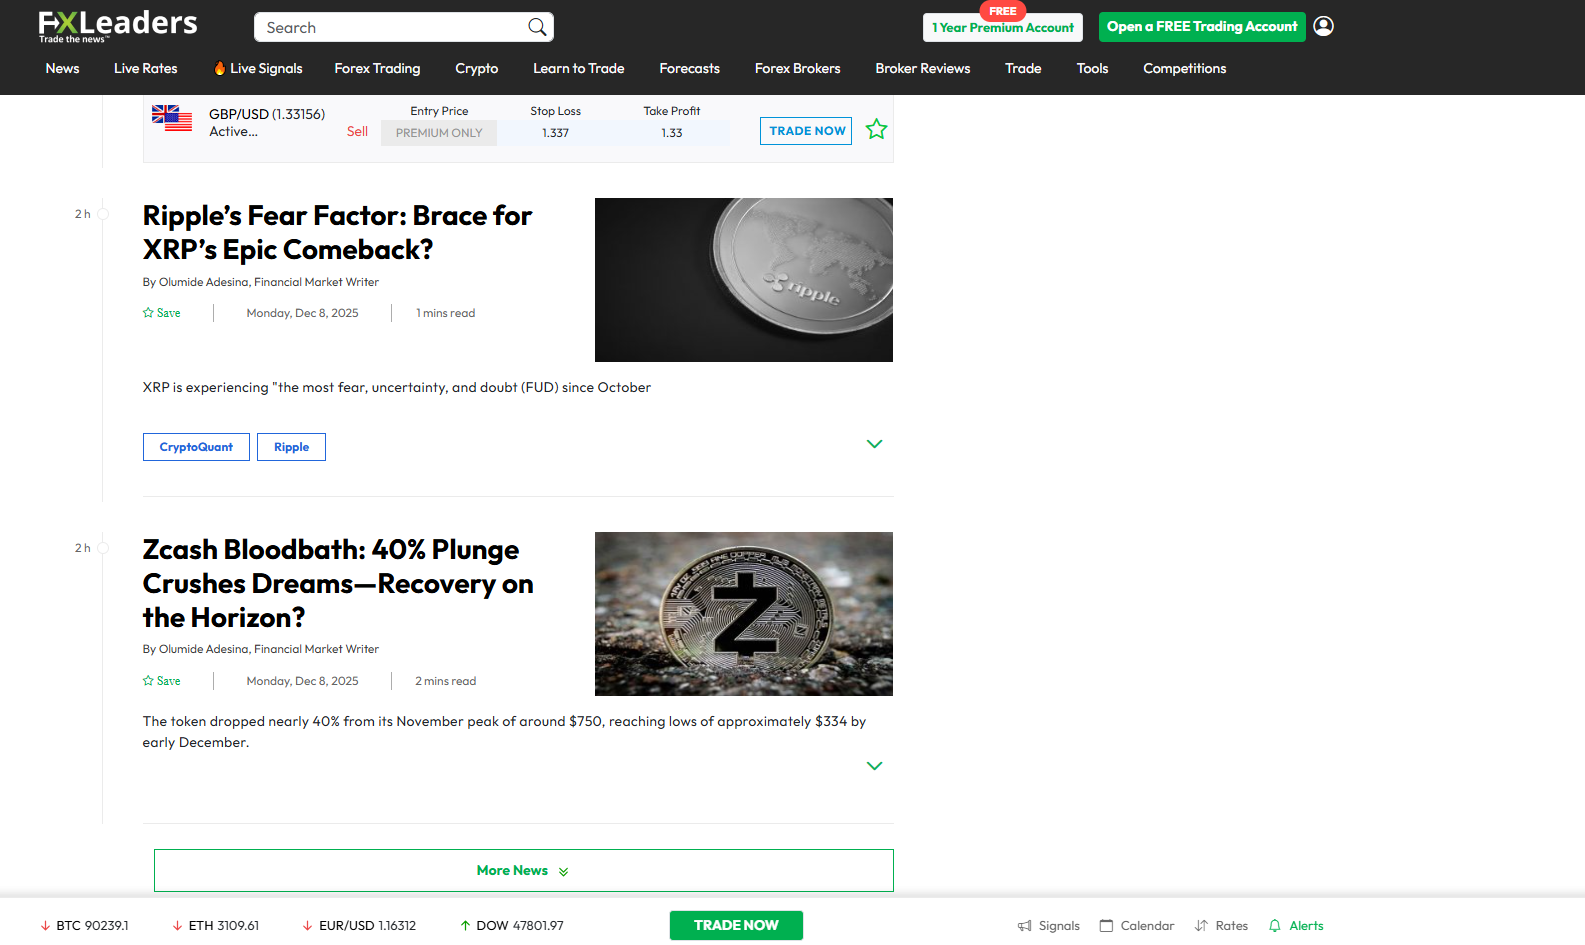Image resolution: width=1585 pixels, height=945 pixels.
Task: Favorite the GBP/USD signal star
Action: coord(876,130)
